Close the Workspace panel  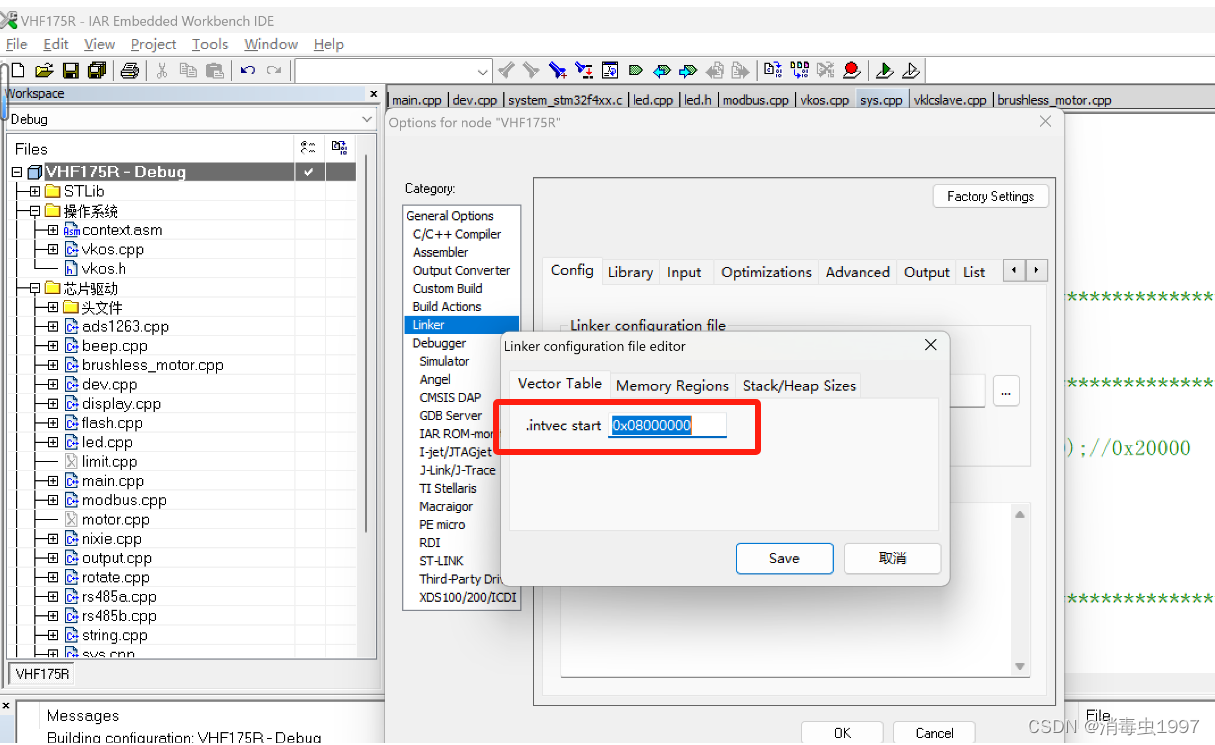[374, 94]
